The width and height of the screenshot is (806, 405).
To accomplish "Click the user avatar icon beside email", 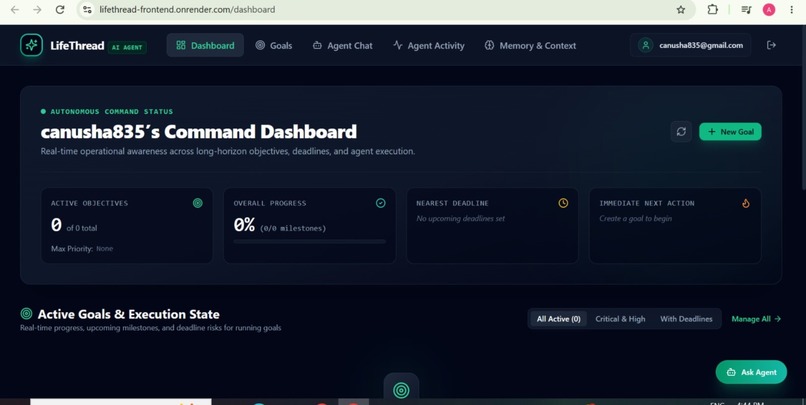I will click(645, 45).
